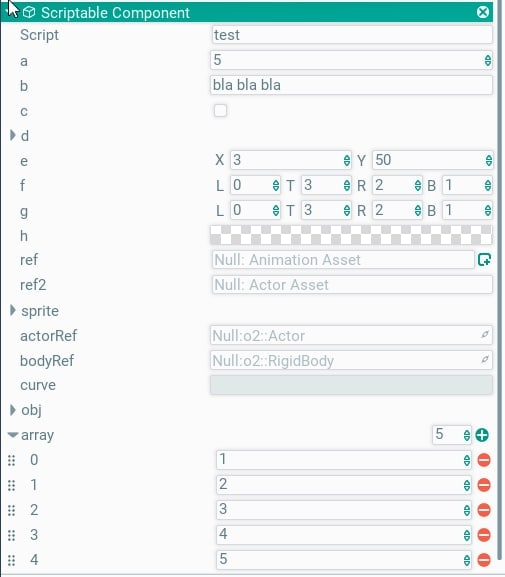
Task: Click the Script name field containing test
Action: point(352,35)
